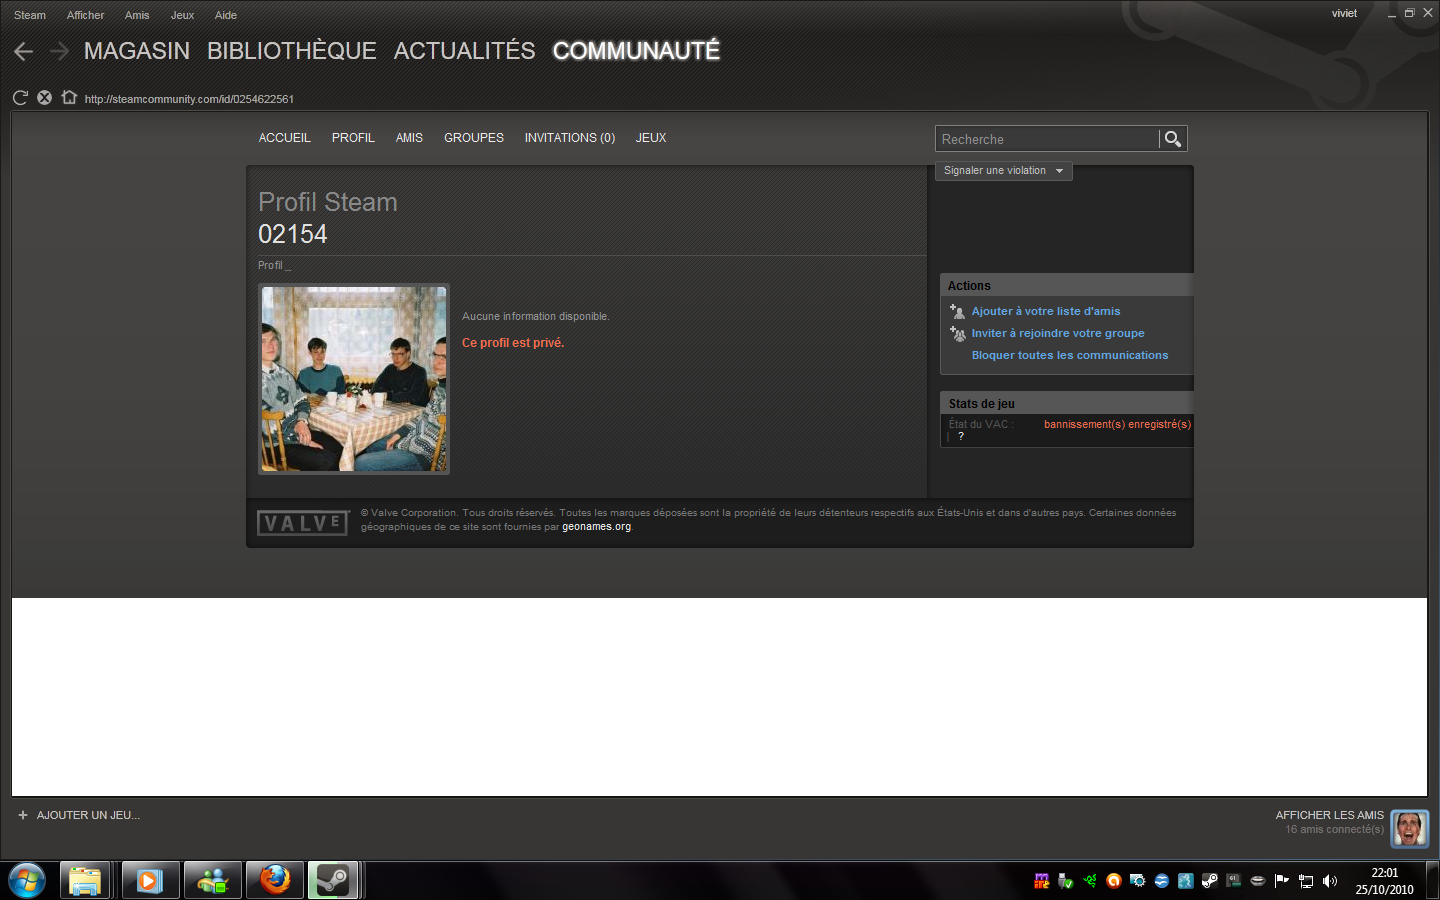Click the browser forward arrow
1440x900 pixels.
pyautogui.click(x=59, y=51)
